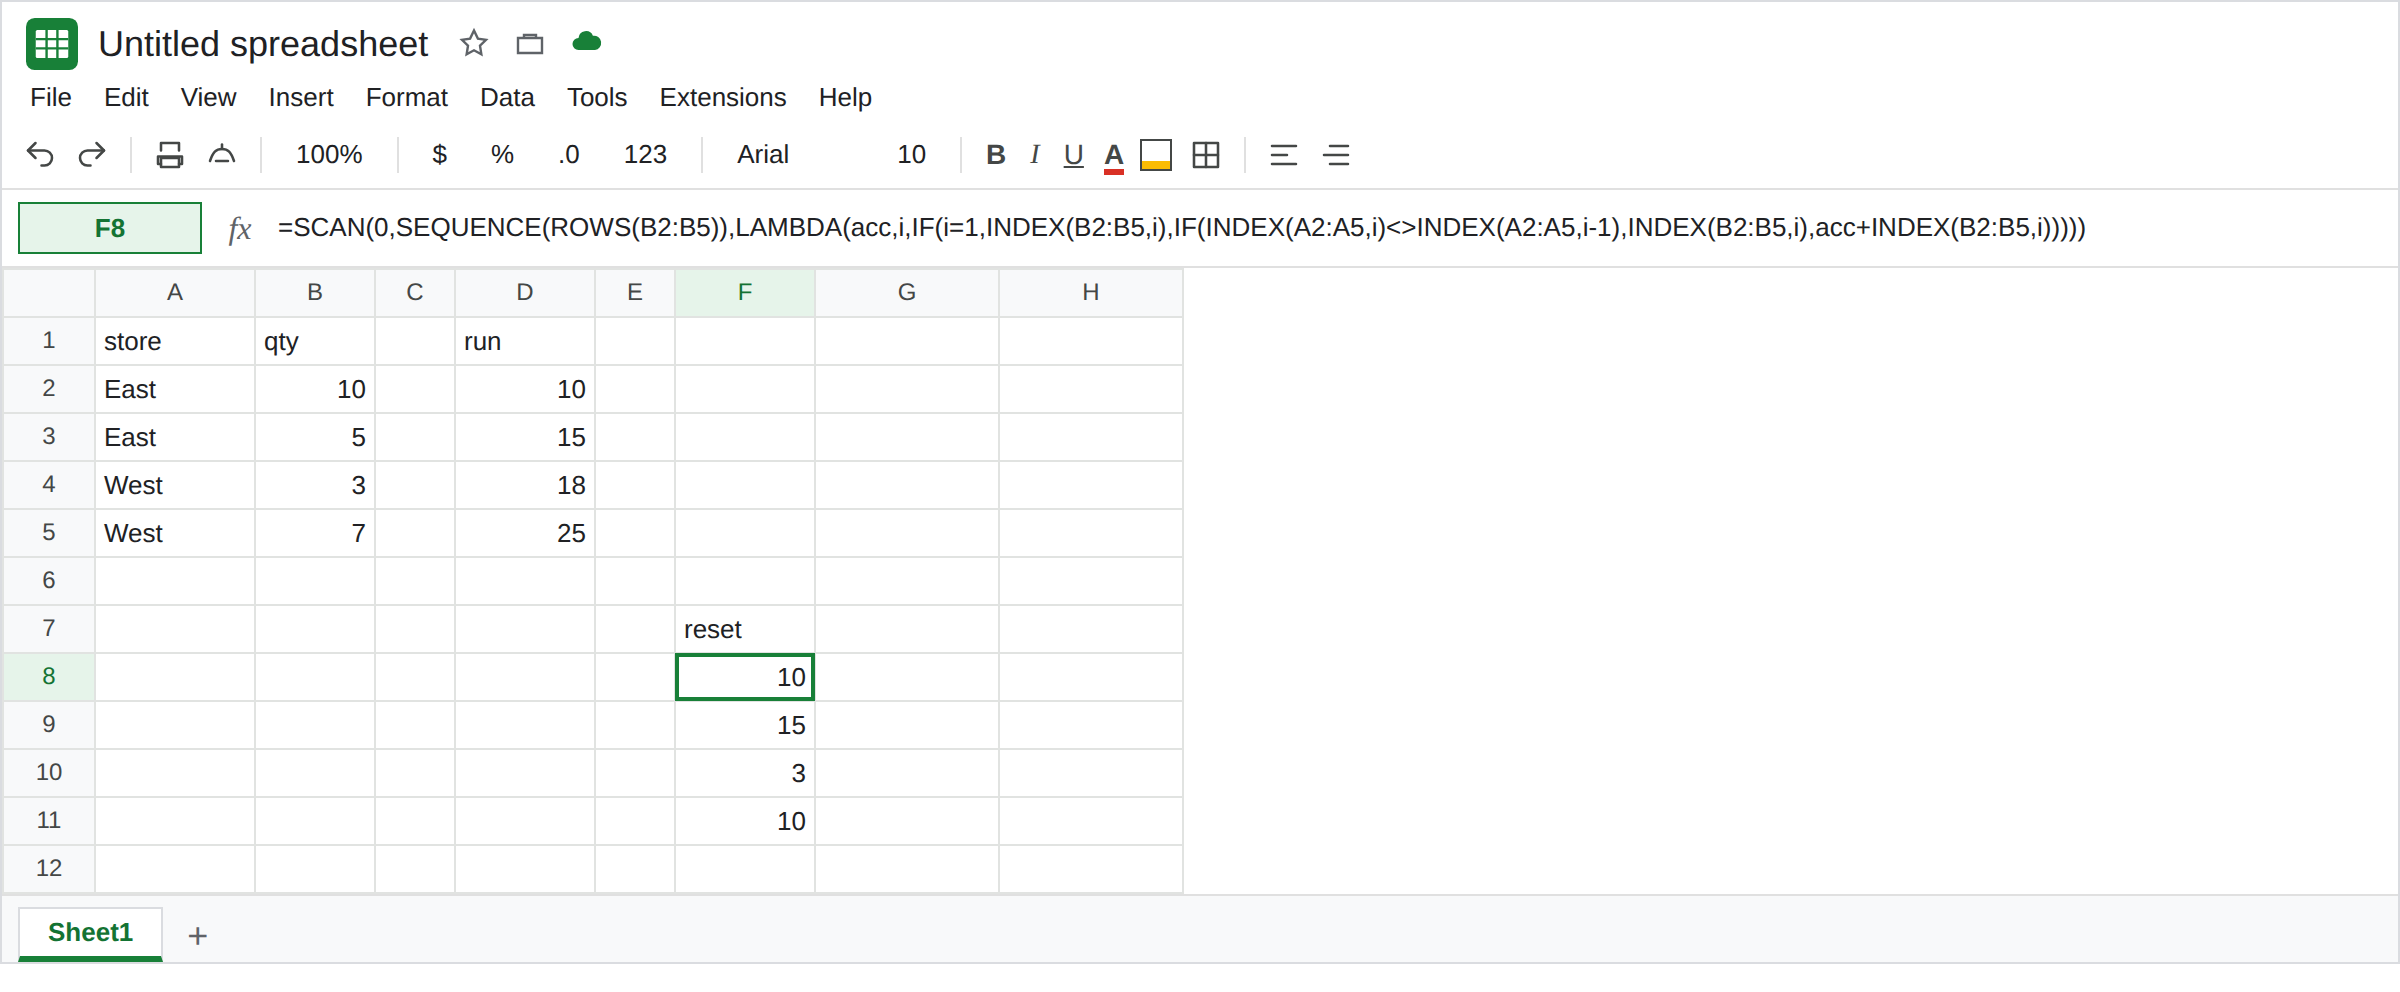
Task: Click the 'reset' cell in F7
Action: click(745, 629)
